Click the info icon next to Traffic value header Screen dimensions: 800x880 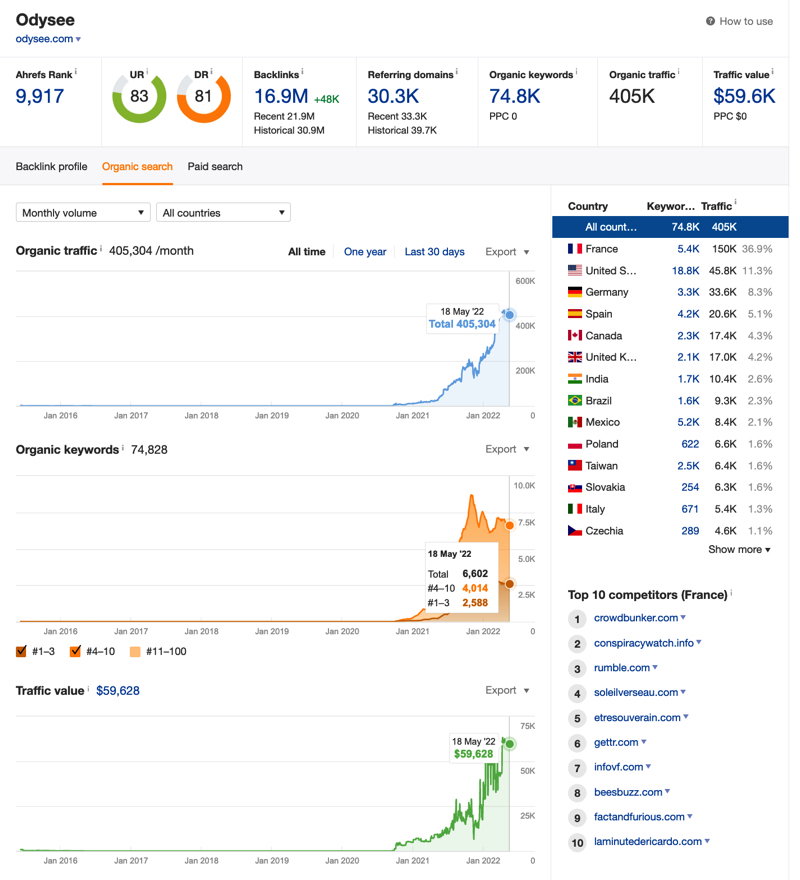click(x=772, y=72)
